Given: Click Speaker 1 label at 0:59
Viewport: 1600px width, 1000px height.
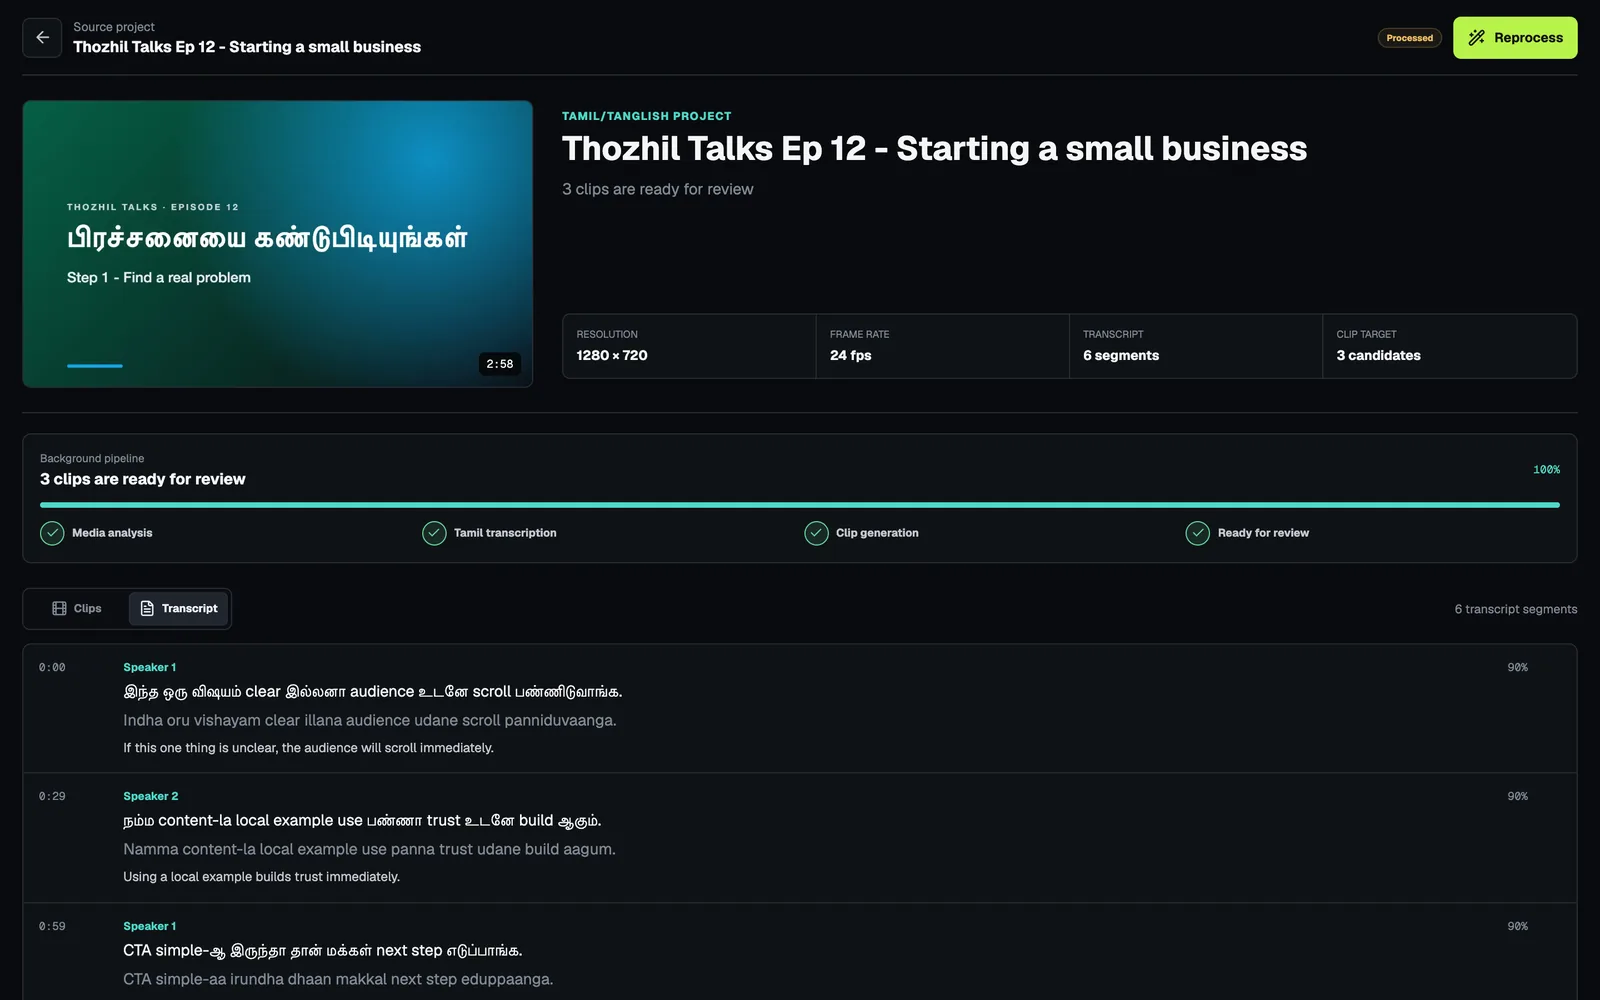Looking at the screenshot, I should pos(150,926).
